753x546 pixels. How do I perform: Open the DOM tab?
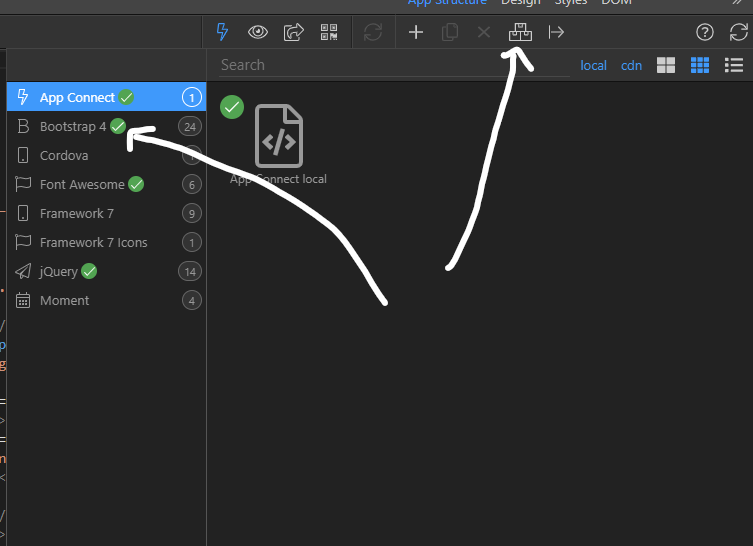616,2
